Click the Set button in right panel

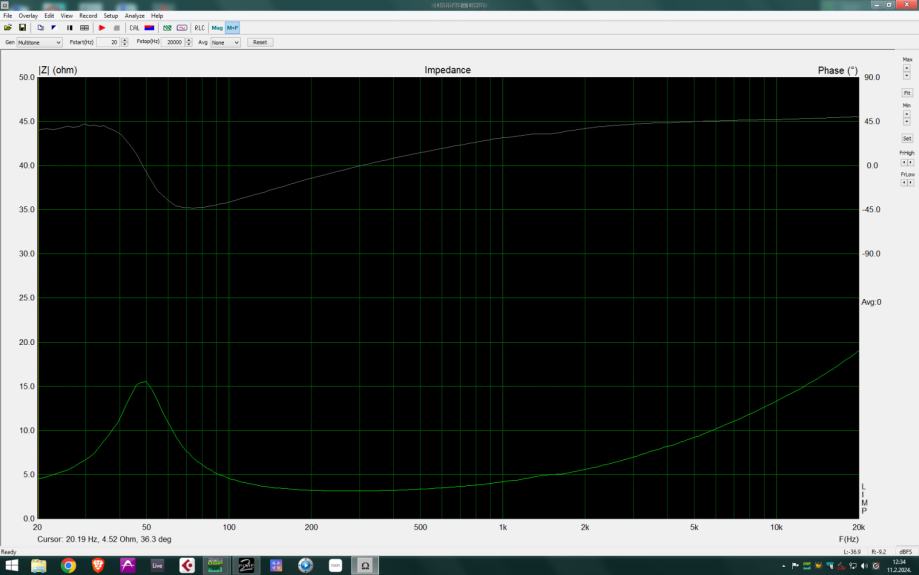click(907, 138)
